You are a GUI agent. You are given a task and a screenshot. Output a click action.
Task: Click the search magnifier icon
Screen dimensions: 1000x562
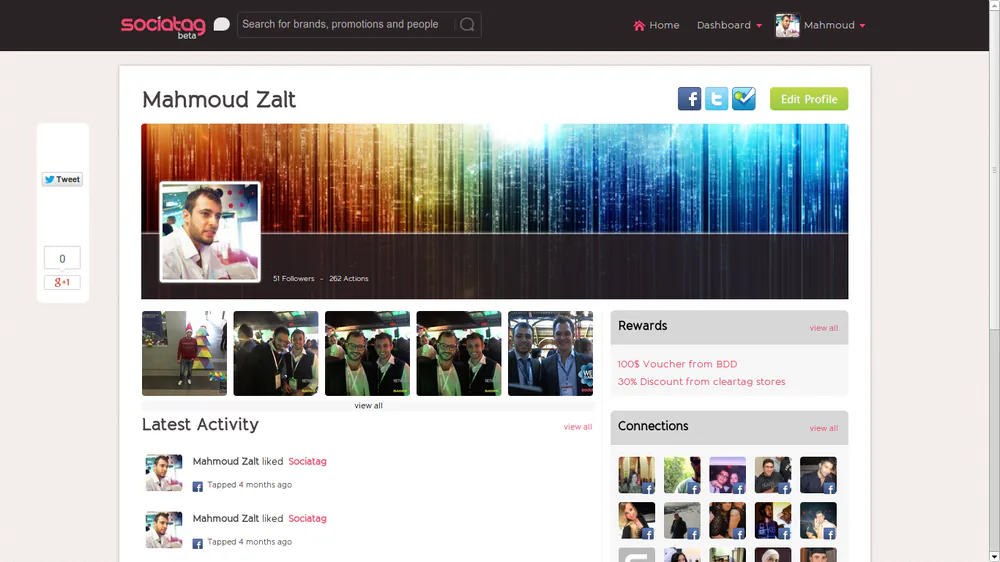click(x=467, y=24)
